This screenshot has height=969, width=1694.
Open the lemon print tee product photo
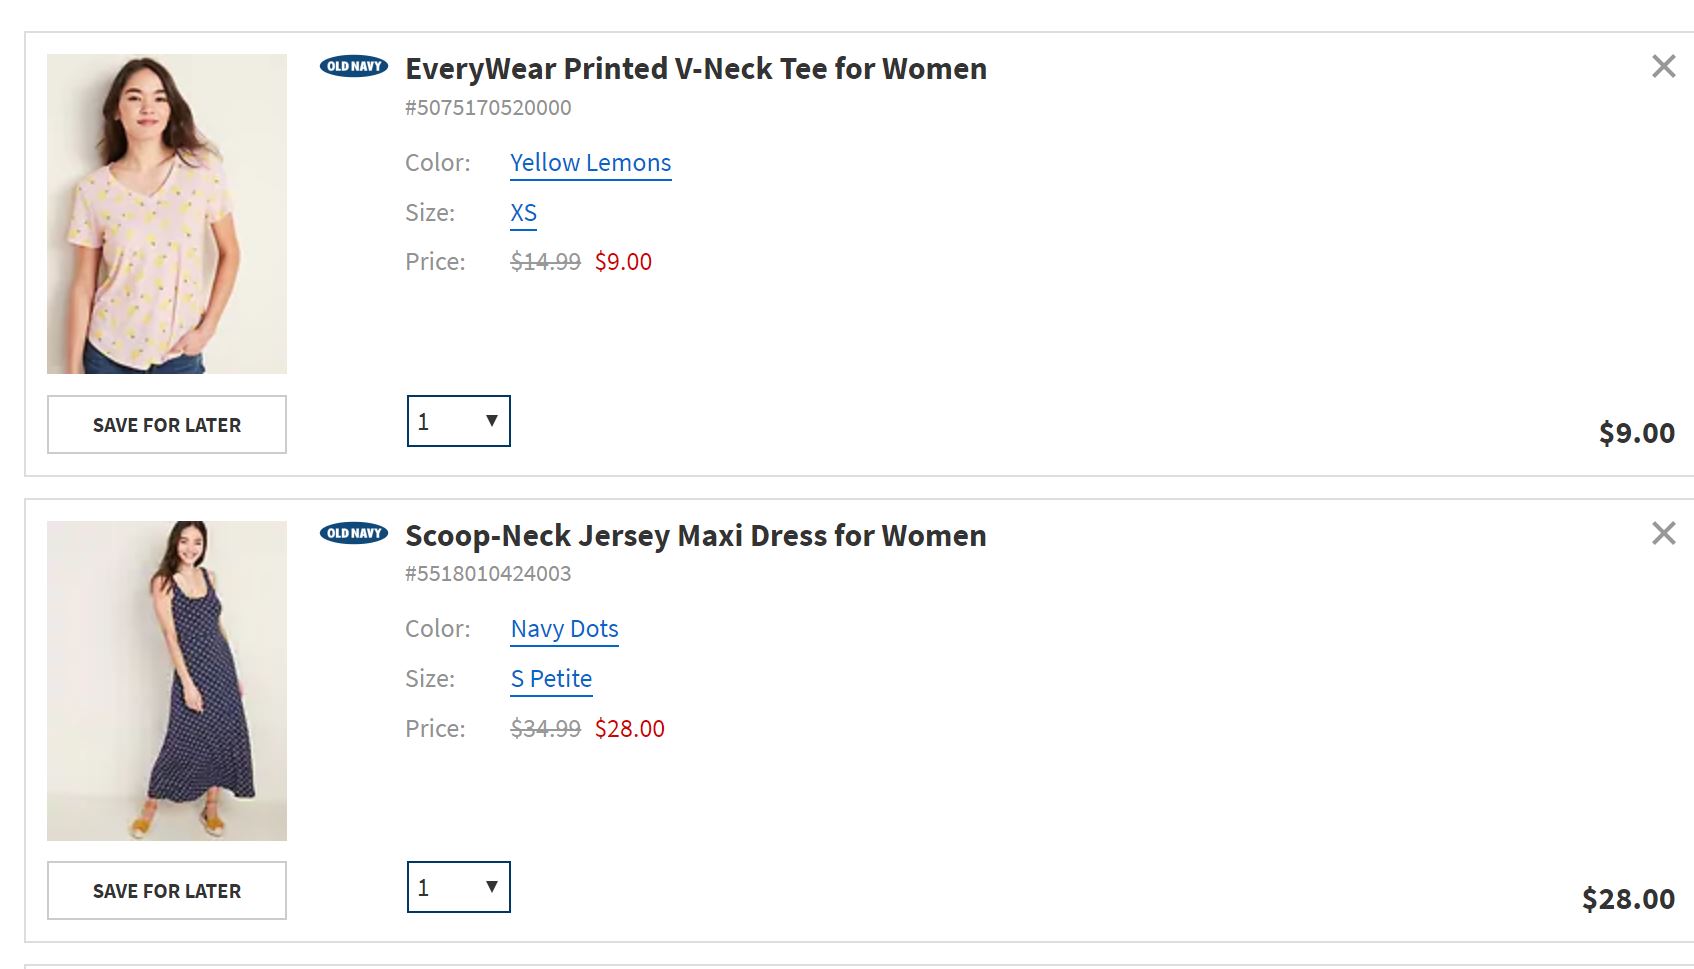167,214
